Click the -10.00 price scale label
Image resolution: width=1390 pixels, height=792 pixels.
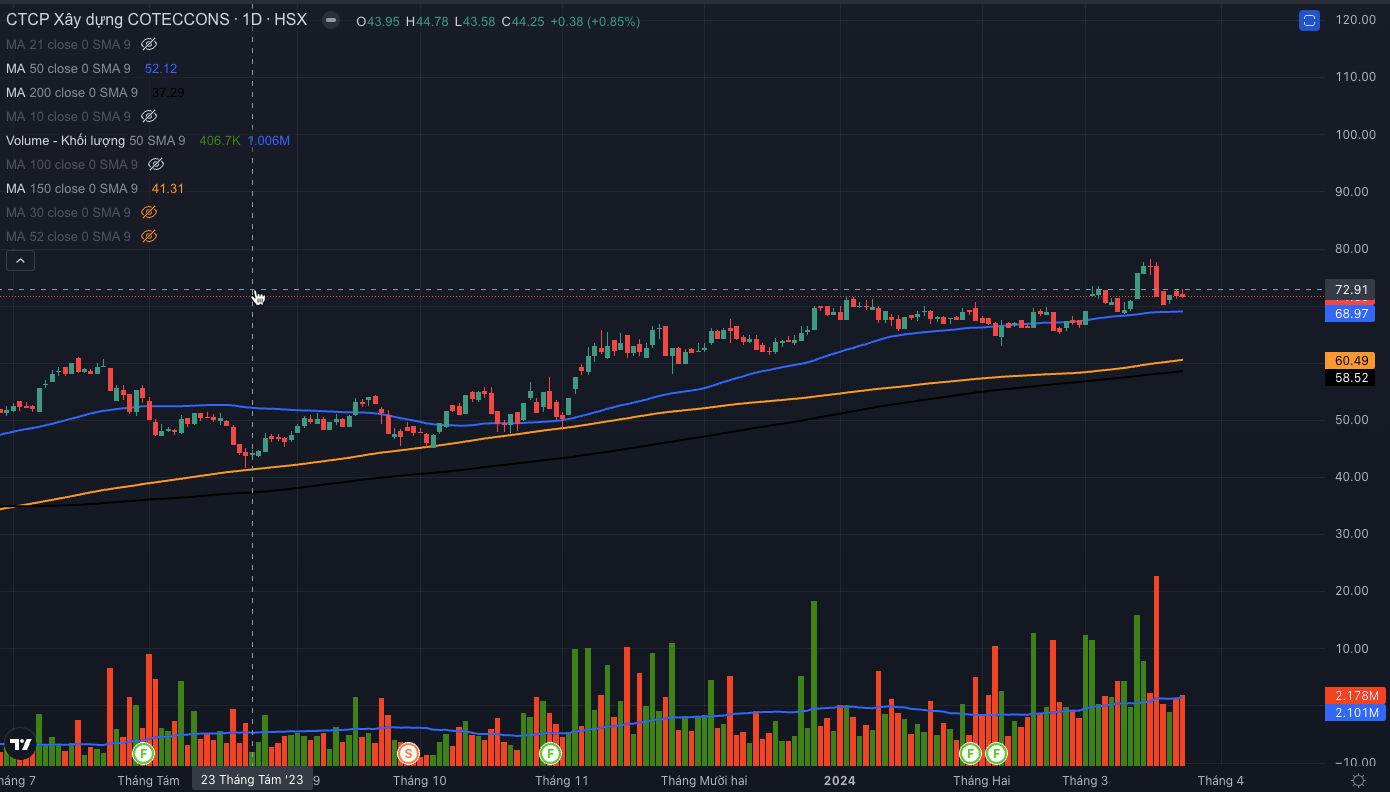[1355, 762]
